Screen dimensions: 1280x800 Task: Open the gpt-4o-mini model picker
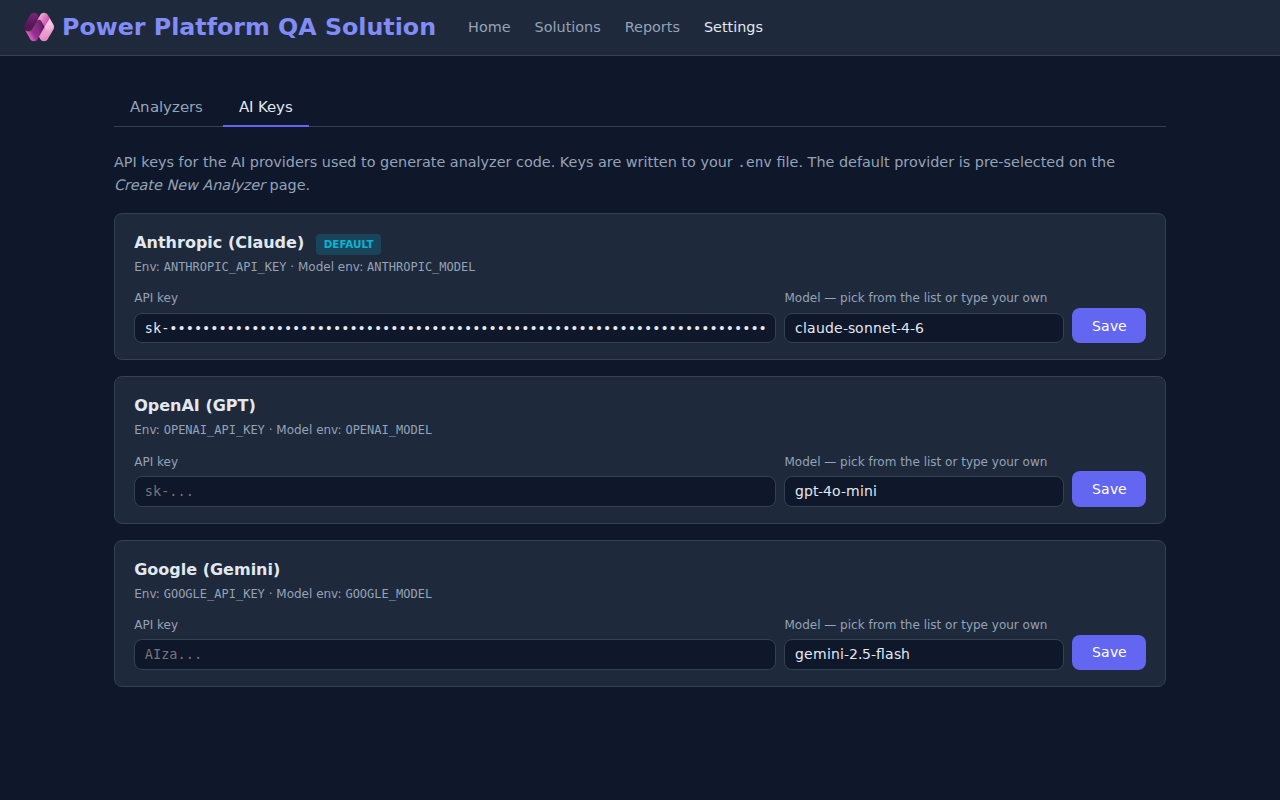923,491
